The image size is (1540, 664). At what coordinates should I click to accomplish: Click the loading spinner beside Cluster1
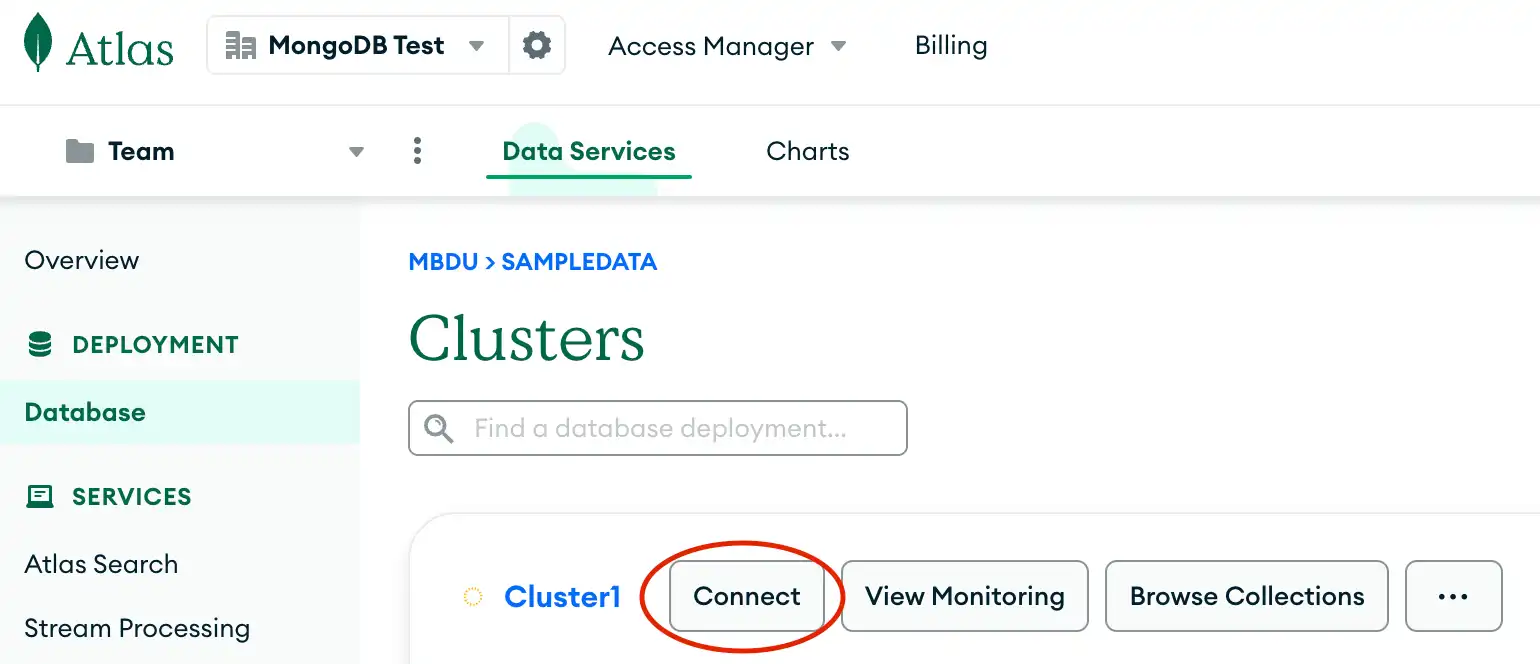coord(471,596)
